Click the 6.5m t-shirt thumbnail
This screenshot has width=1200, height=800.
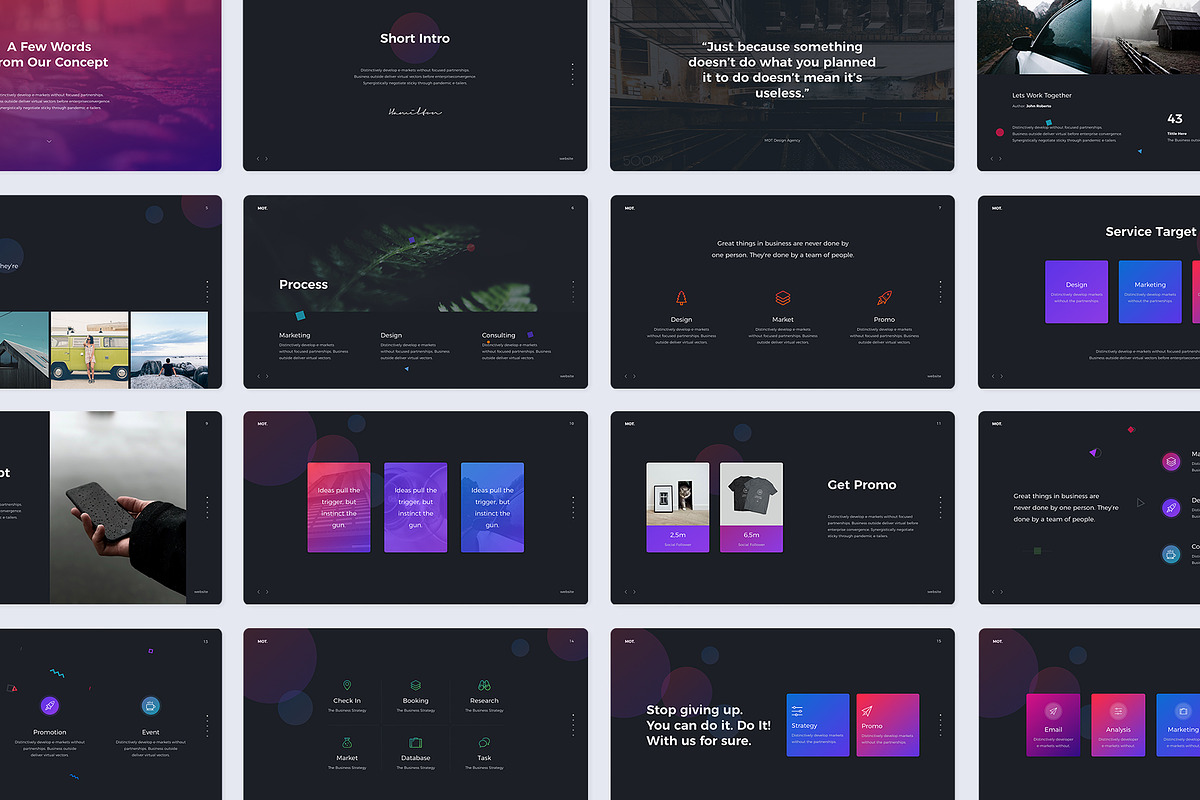pos(751,494)
